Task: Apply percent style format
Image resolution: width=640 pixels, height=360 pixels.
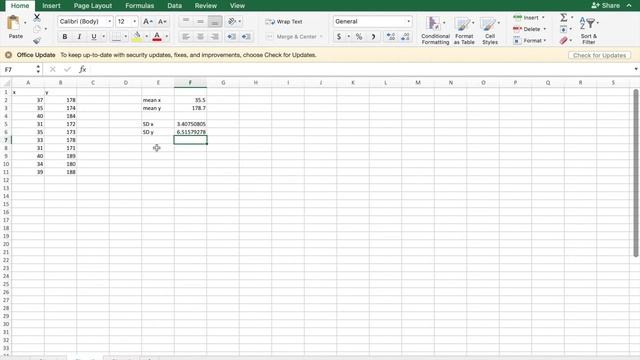Action: click(x=359, y=37)
